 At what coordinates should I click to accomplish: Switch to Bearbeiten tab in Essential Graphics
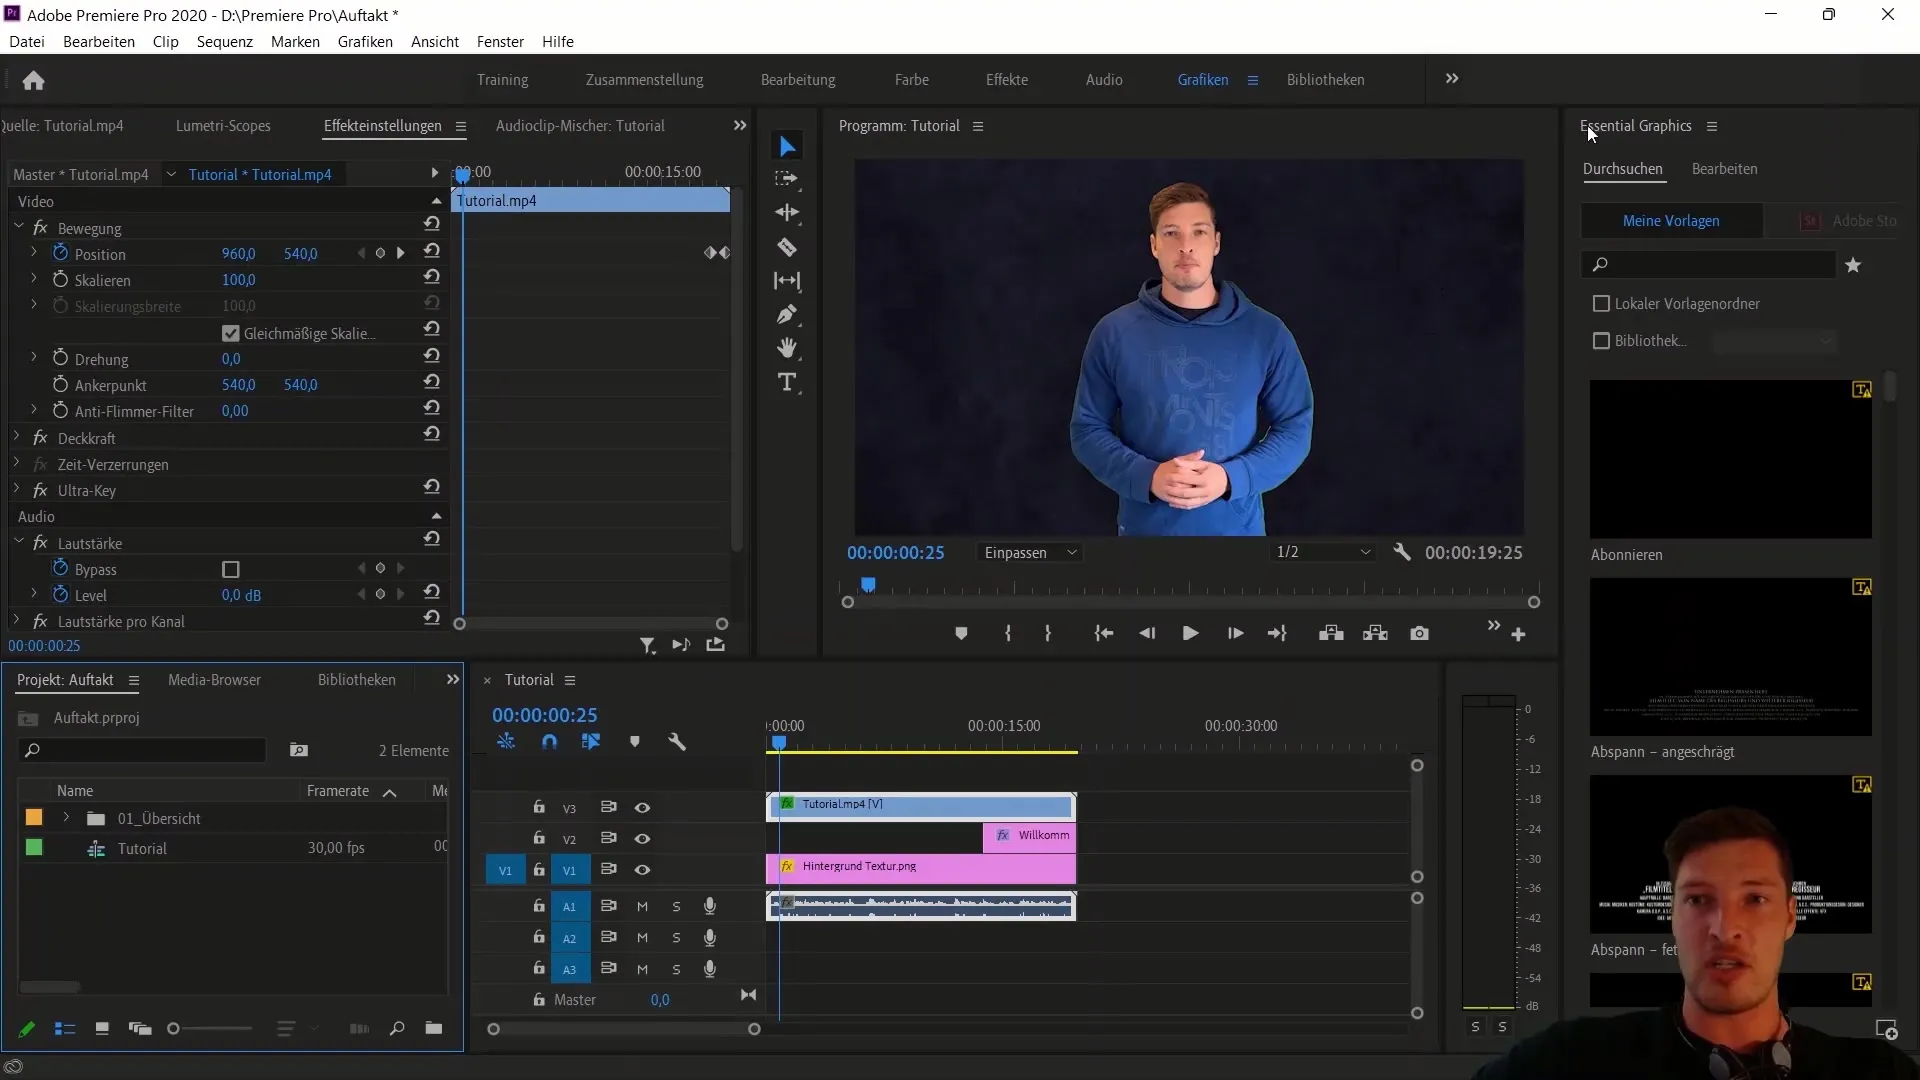coord(1724,168)
